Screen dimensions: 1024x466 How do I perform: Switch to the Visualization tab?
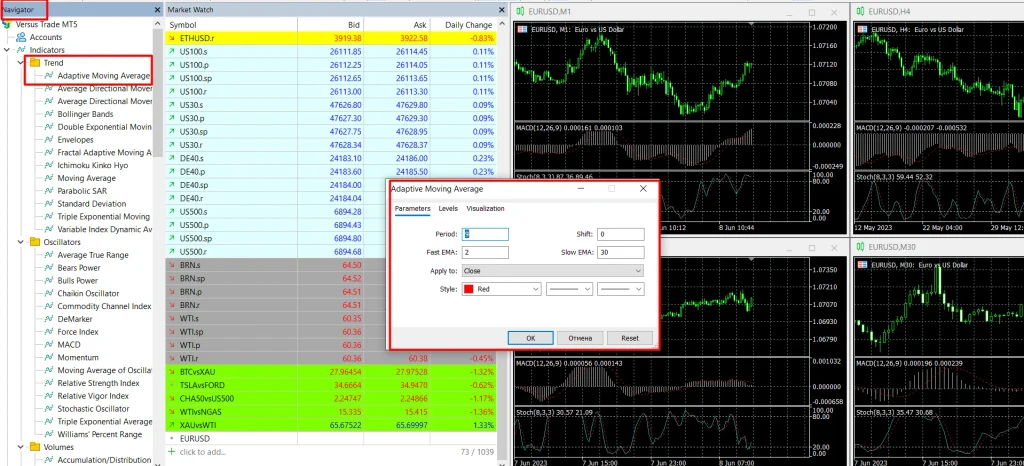[485, 209]
